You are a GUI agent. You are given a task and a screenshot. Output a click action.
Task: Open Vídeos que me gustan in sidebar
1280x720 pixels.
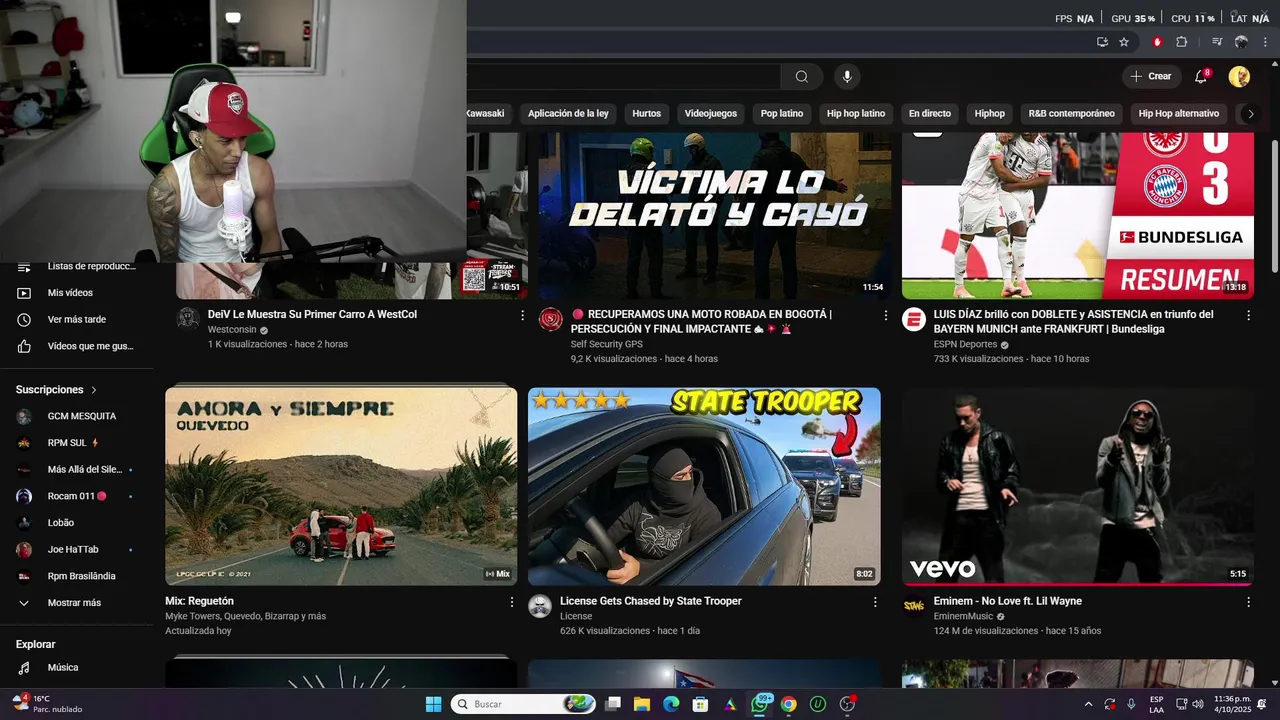76,346
